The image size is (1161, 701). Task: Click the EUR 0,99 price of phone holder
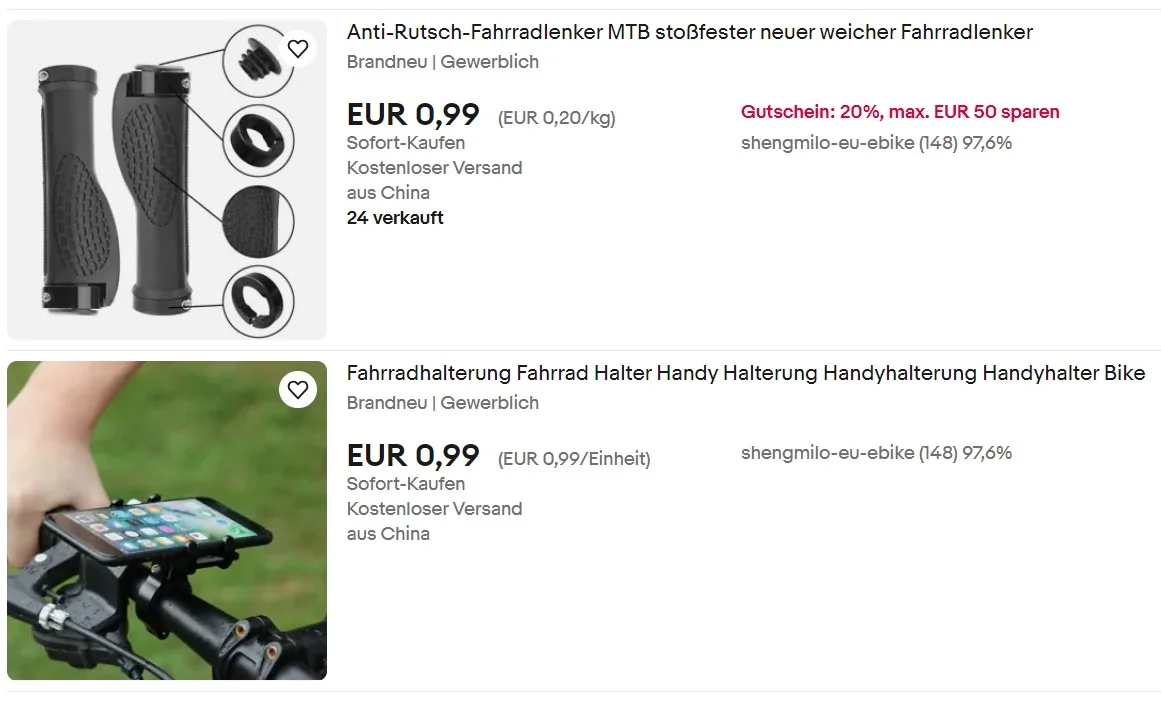point(413,455)
